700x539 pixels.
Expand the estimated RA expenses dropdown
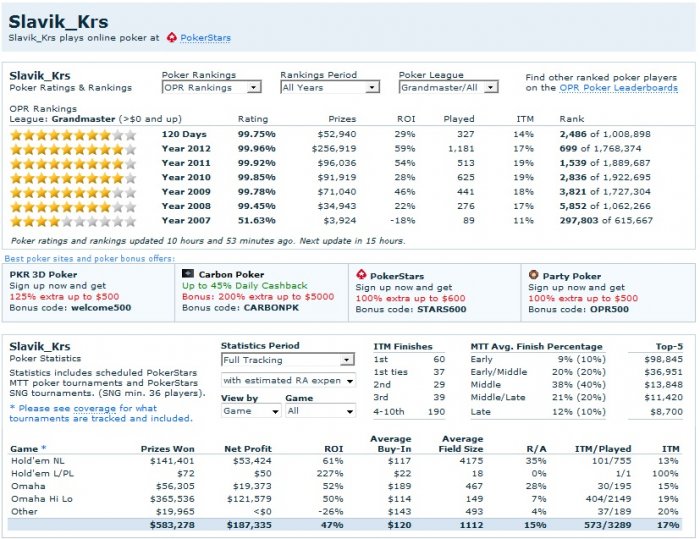[287, 380]
